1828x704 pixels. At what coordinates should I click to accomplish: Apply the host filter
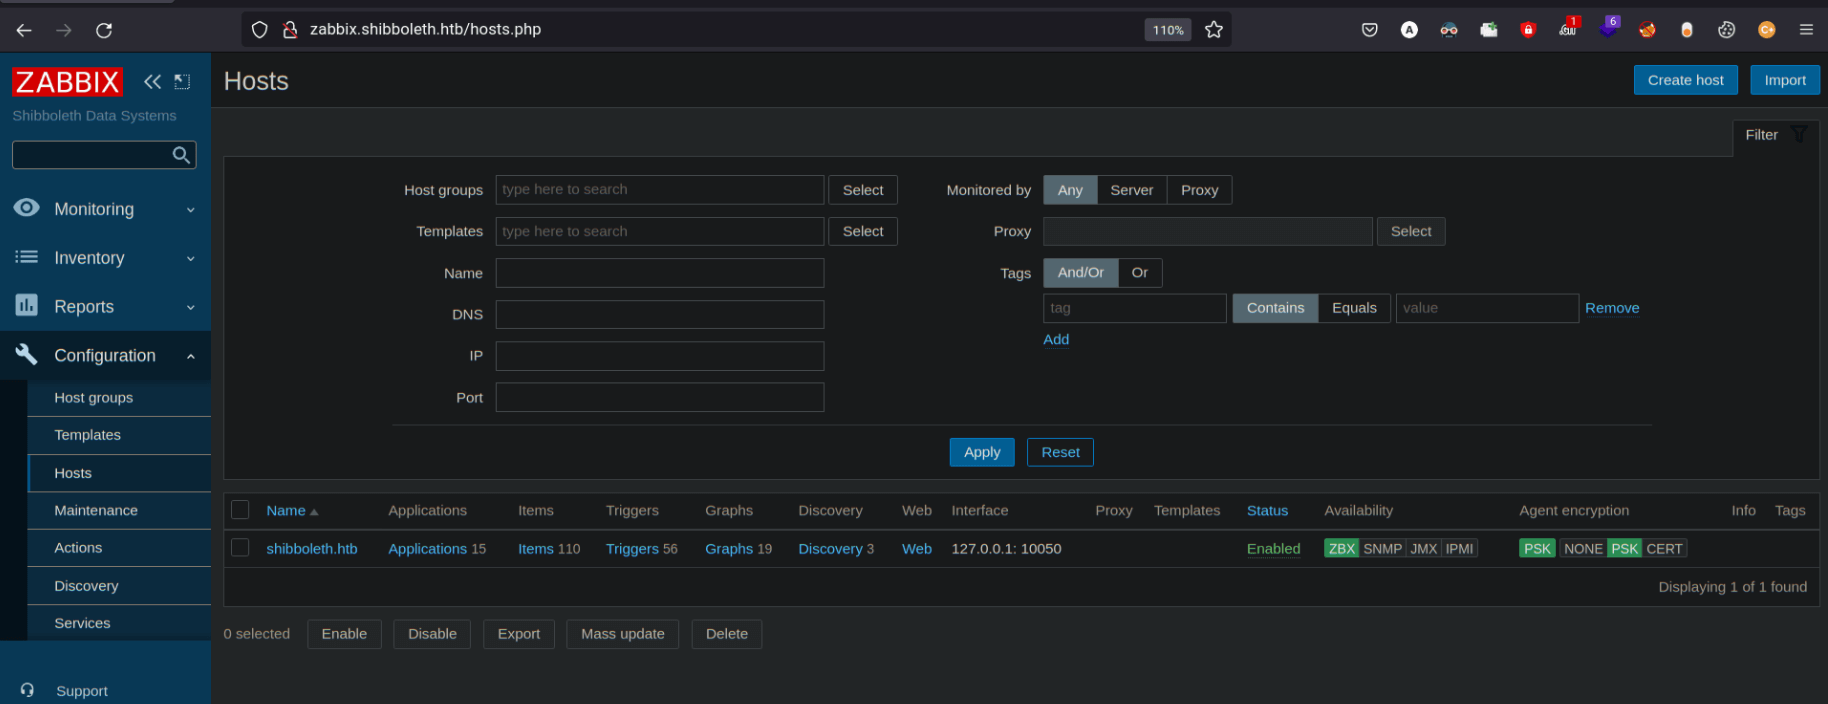coord(982,452)
